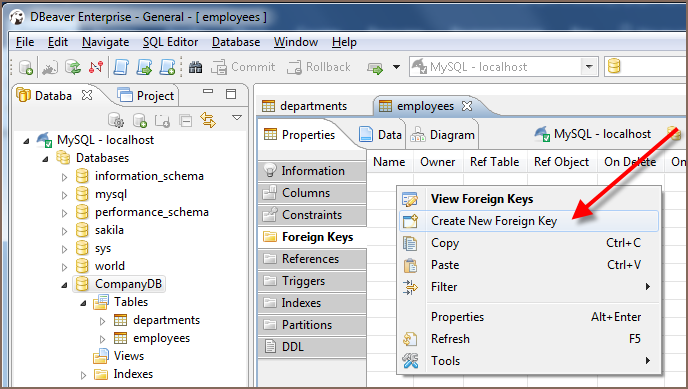This screenshot has width=688, height=389.
Task: Close the employees editor tab
Action: click(467, 106)
